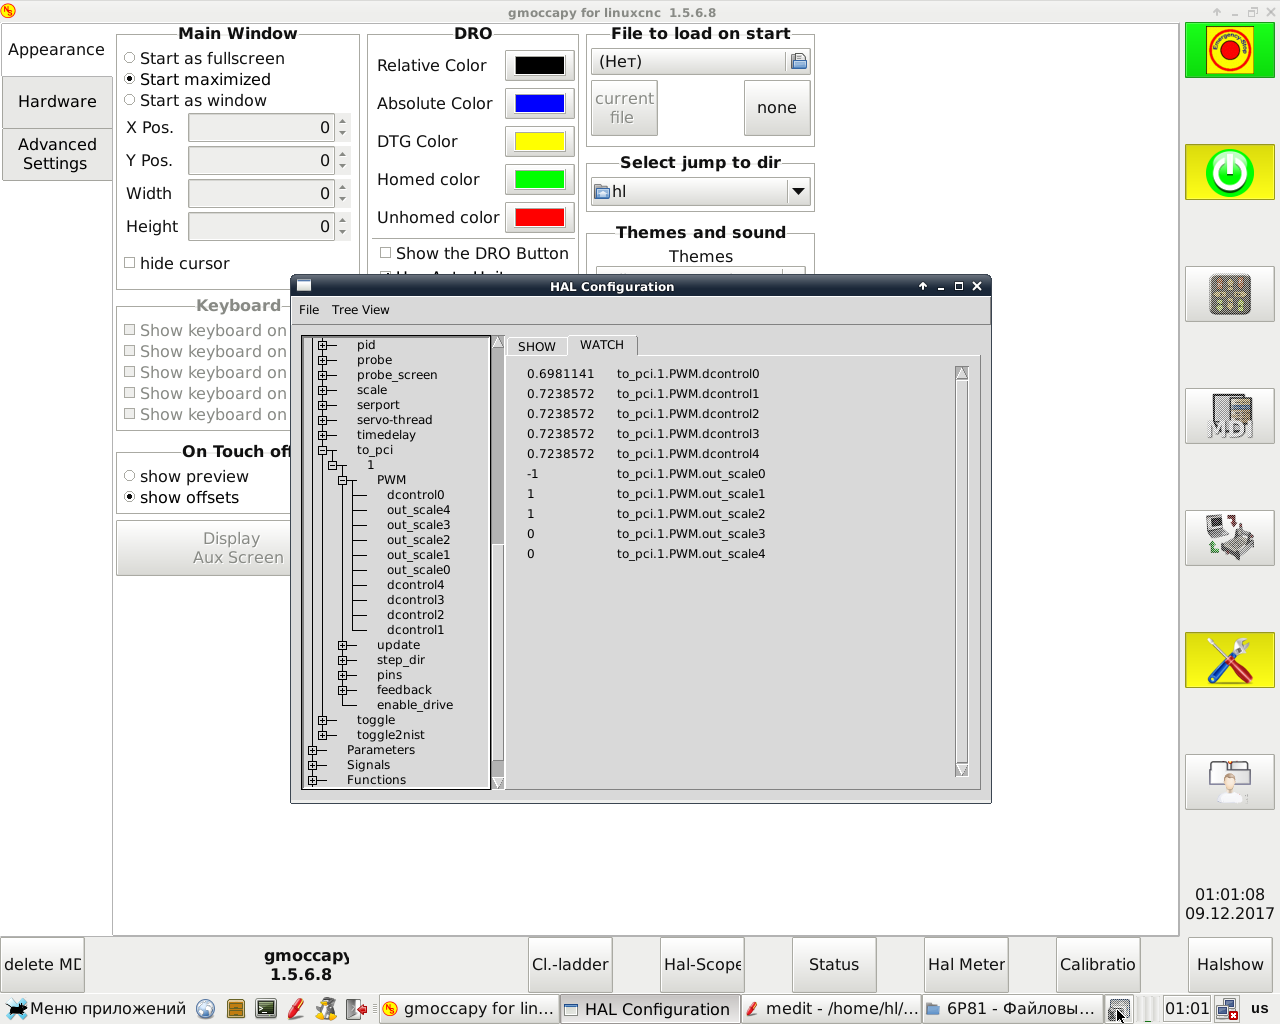Open Tree View menu in HAL Configuration

[360, 310]
